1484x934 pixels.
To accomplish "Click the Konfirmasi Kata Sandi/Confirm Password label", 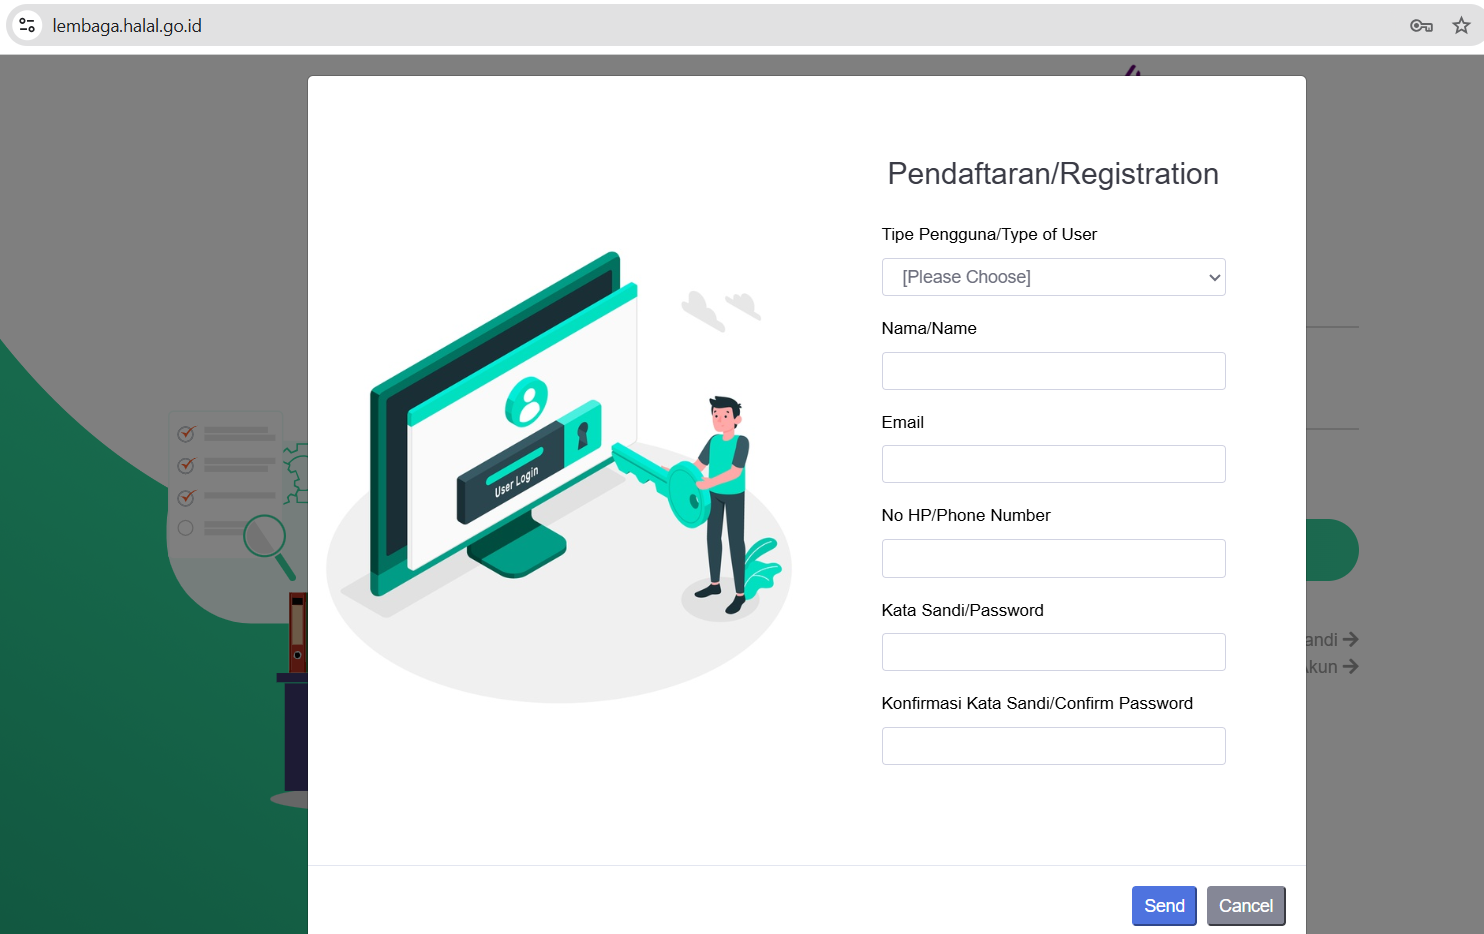I will coord(1037,703).
